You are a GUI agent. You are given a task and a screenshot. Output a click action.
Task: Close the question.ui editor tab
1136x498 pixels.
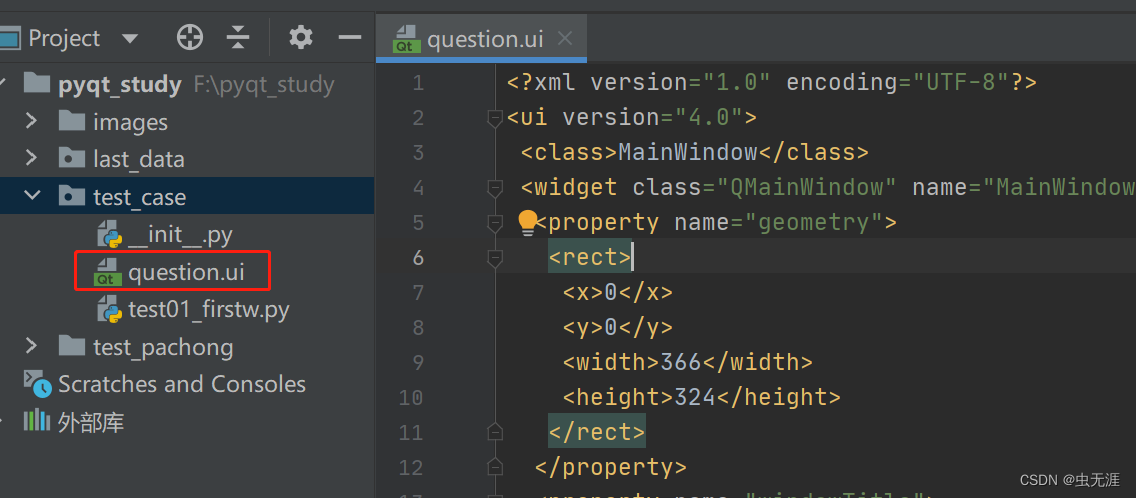565,38
